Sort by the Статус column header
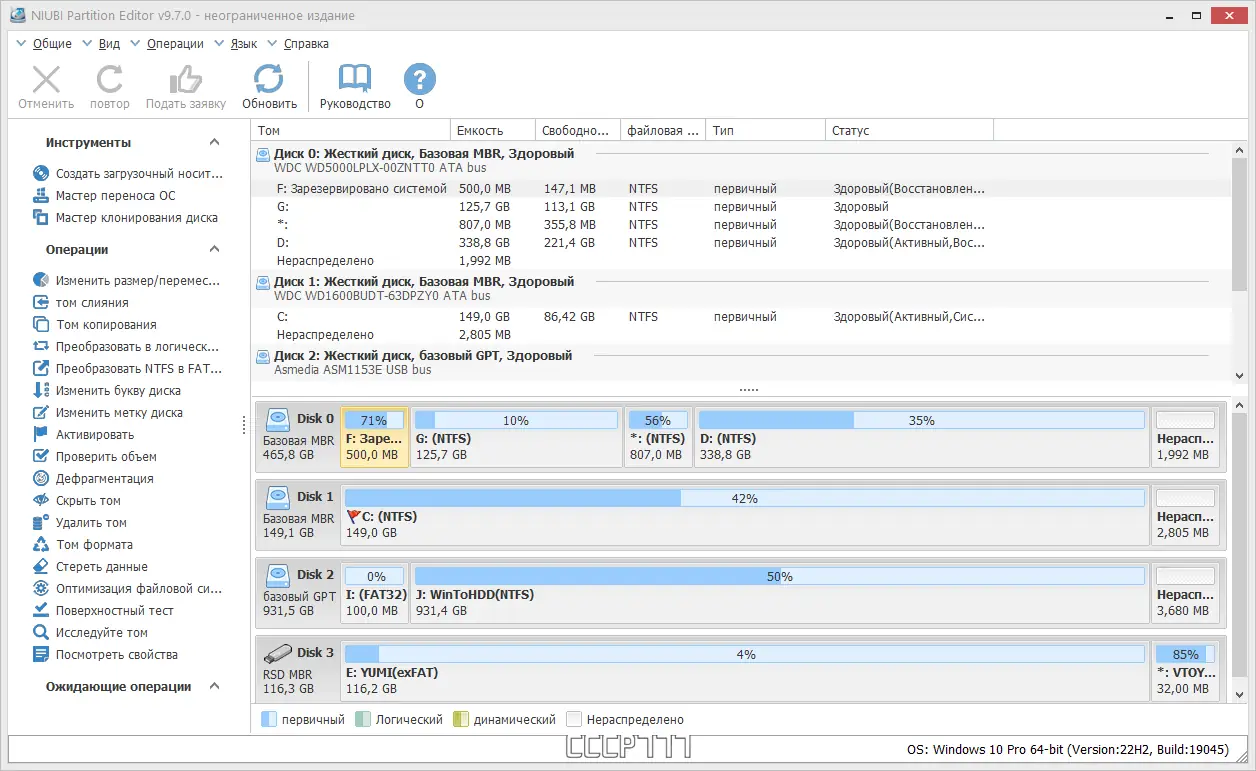This screenshot has width=1256, height=771. (x=909, y=130)
